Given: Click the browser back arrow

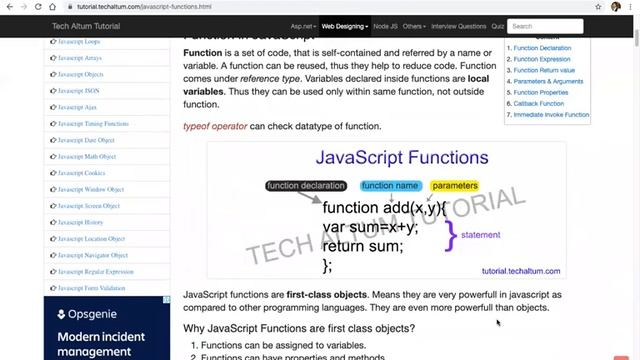Looking at the screenshot, I should pyautogui.click(x=10, y=7).
